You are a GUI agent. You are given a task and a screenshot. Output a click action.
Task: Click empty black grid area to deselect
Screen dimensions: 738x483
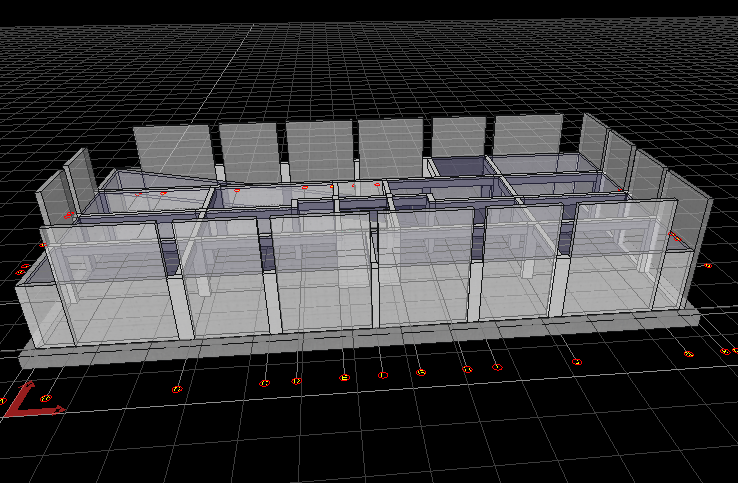[x=400, y=440]
